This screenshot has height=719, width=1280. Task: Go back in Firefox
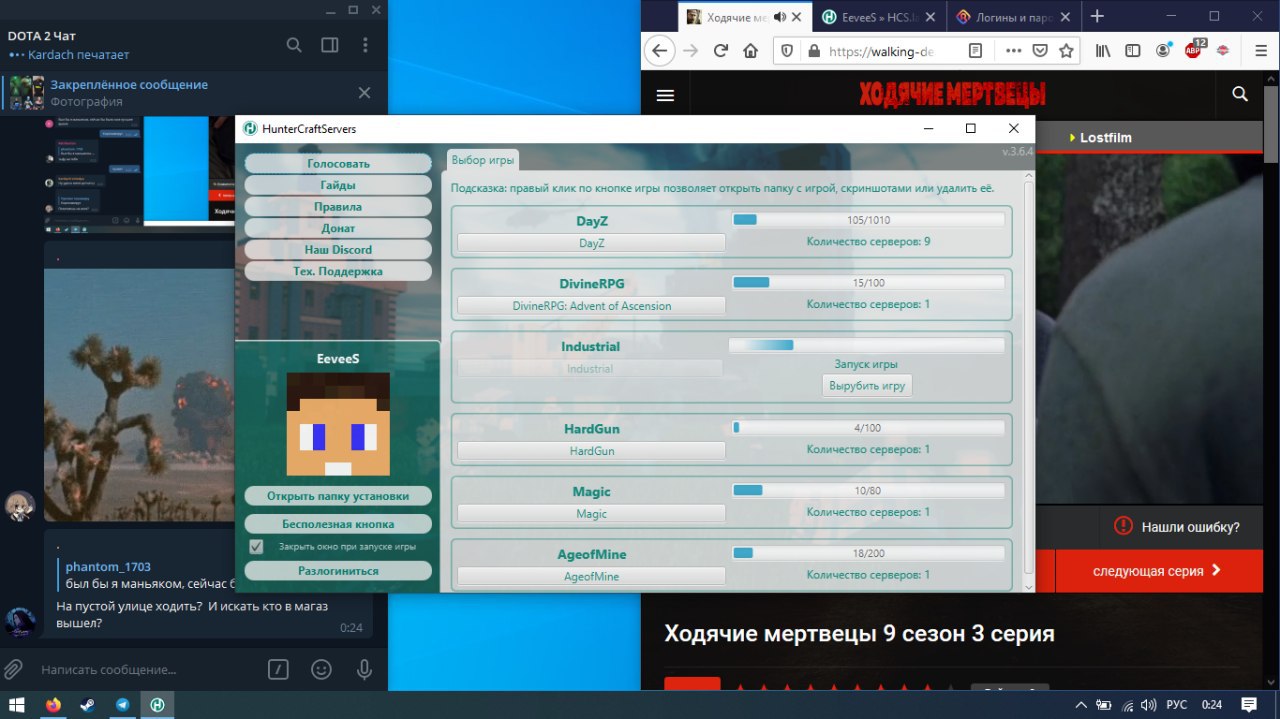pyautogui.click(x=659, y=51)
